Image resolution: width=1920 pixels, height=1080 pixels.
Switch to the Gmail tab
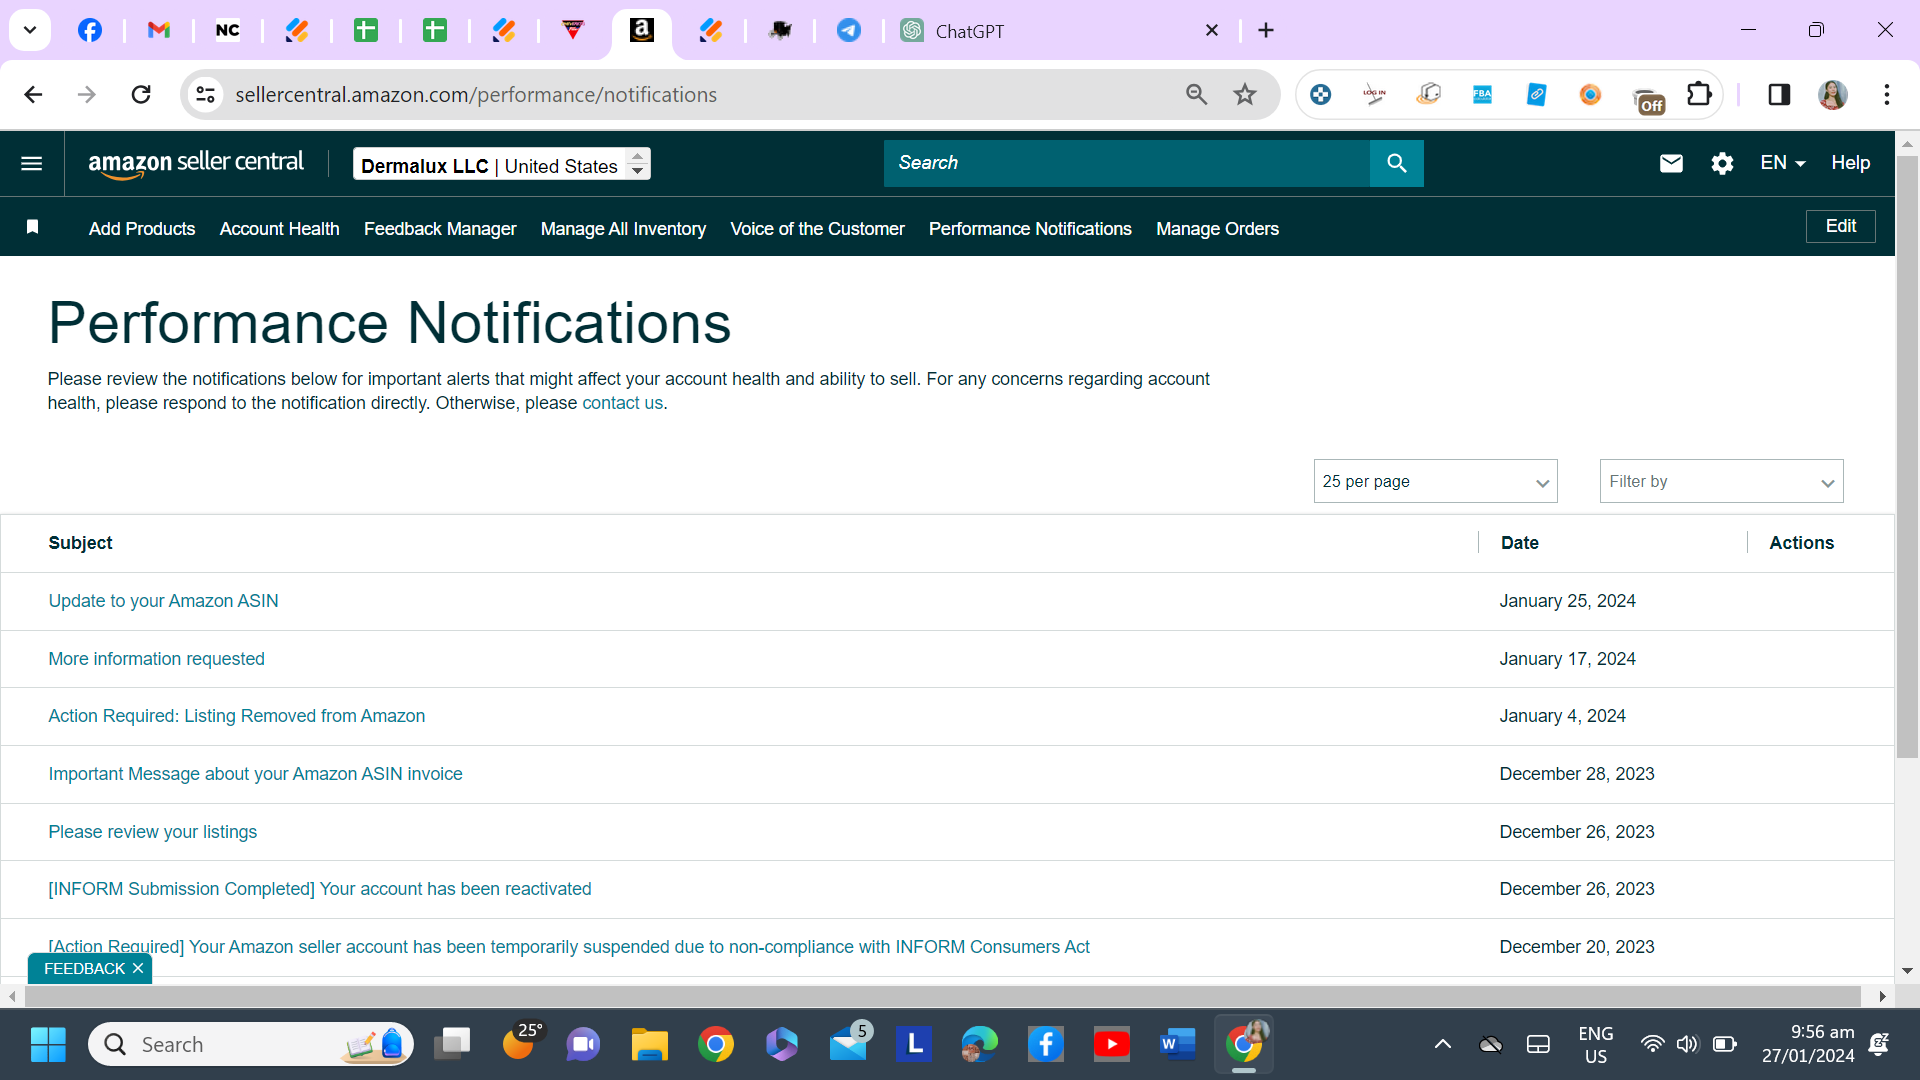tap(159, 31)
